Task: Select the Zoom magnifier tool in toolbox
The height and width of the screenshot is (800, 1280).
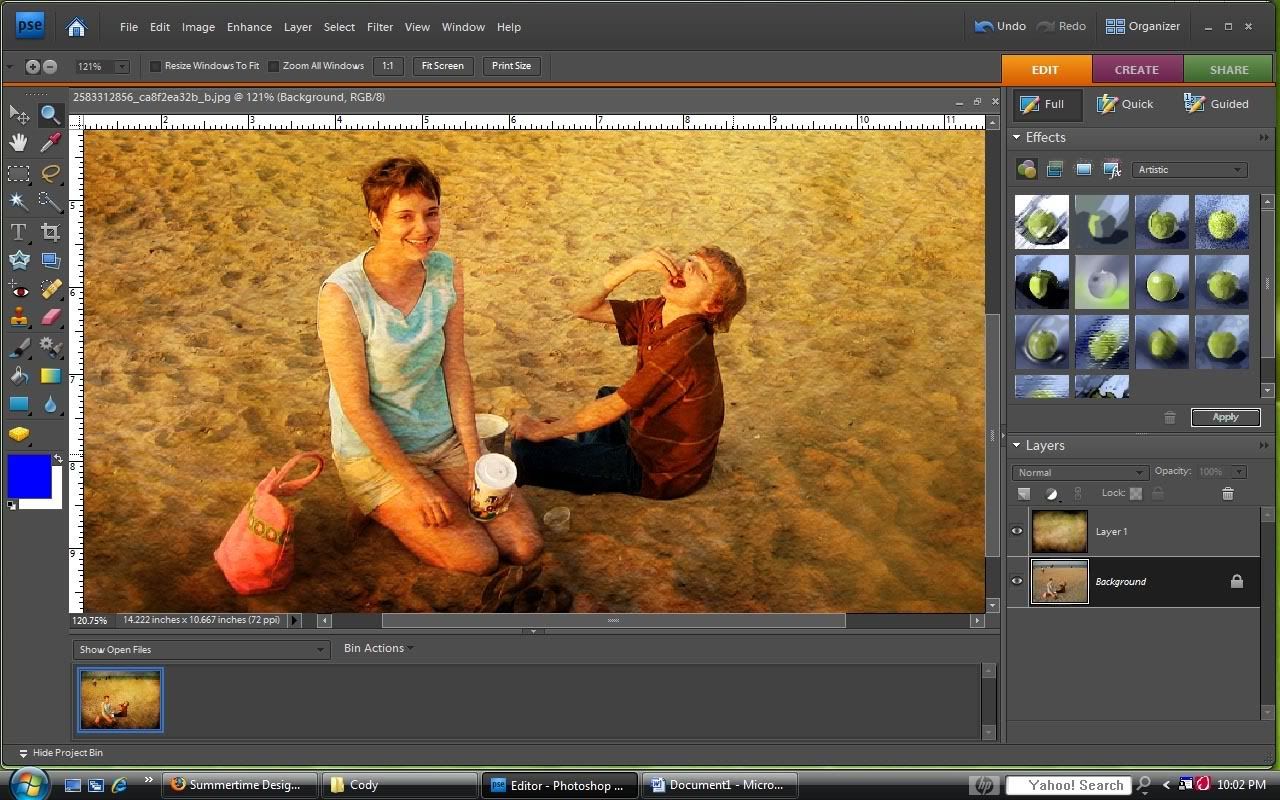Action: click(50, 115)
